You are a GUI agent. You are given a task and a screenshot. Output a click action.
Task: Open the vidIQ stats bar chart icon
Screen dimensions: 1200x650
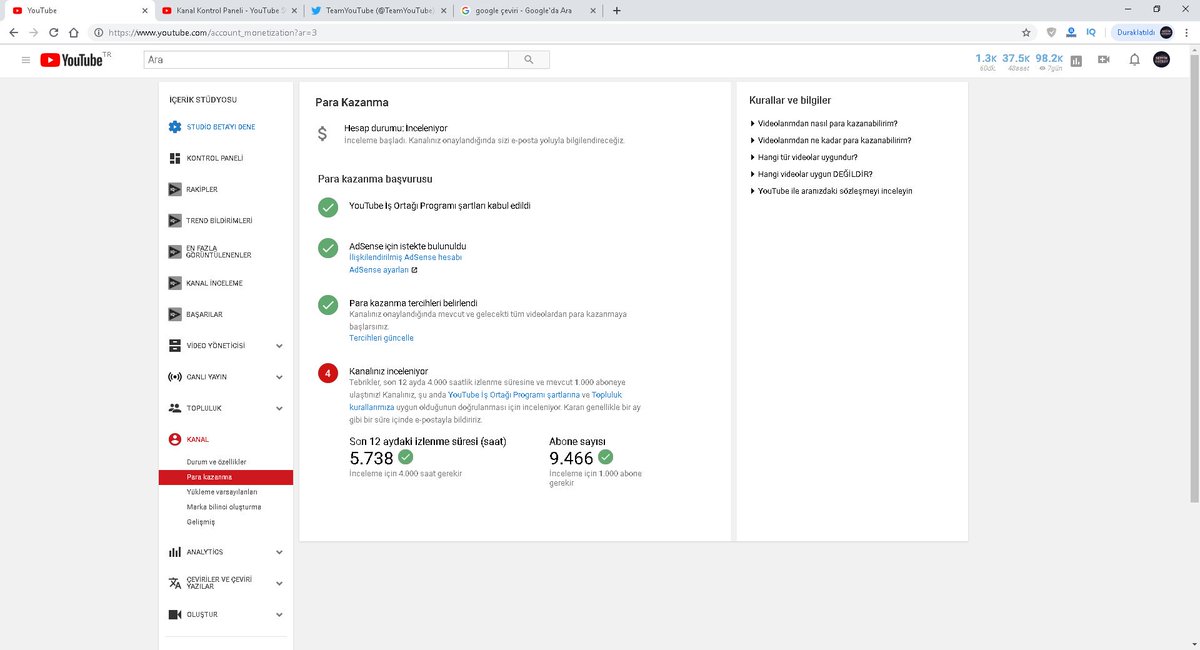click(1076, 60)
